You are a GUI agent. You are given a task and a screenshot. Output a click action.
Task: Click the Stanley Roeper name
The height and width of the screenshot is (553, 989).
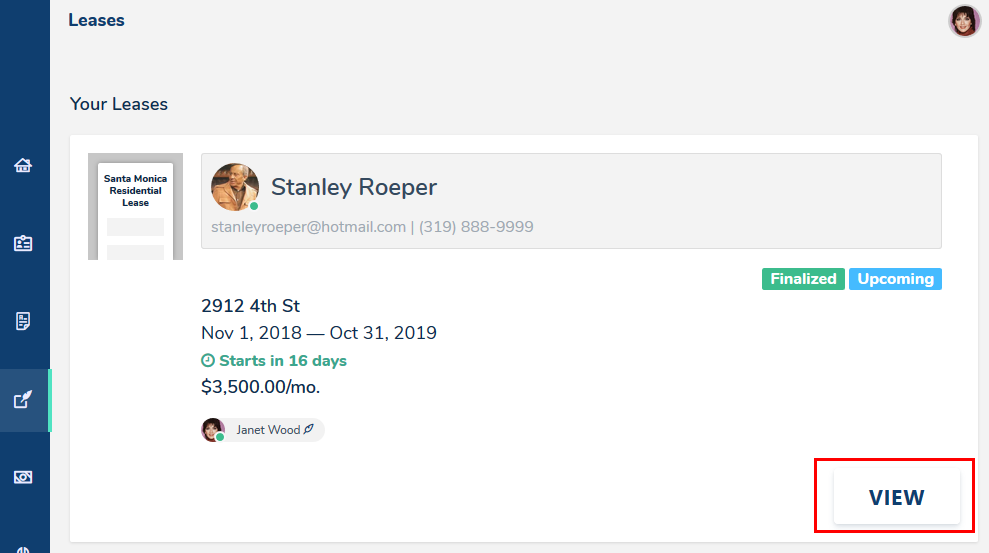pyautogui.click(x=354, y=187)
